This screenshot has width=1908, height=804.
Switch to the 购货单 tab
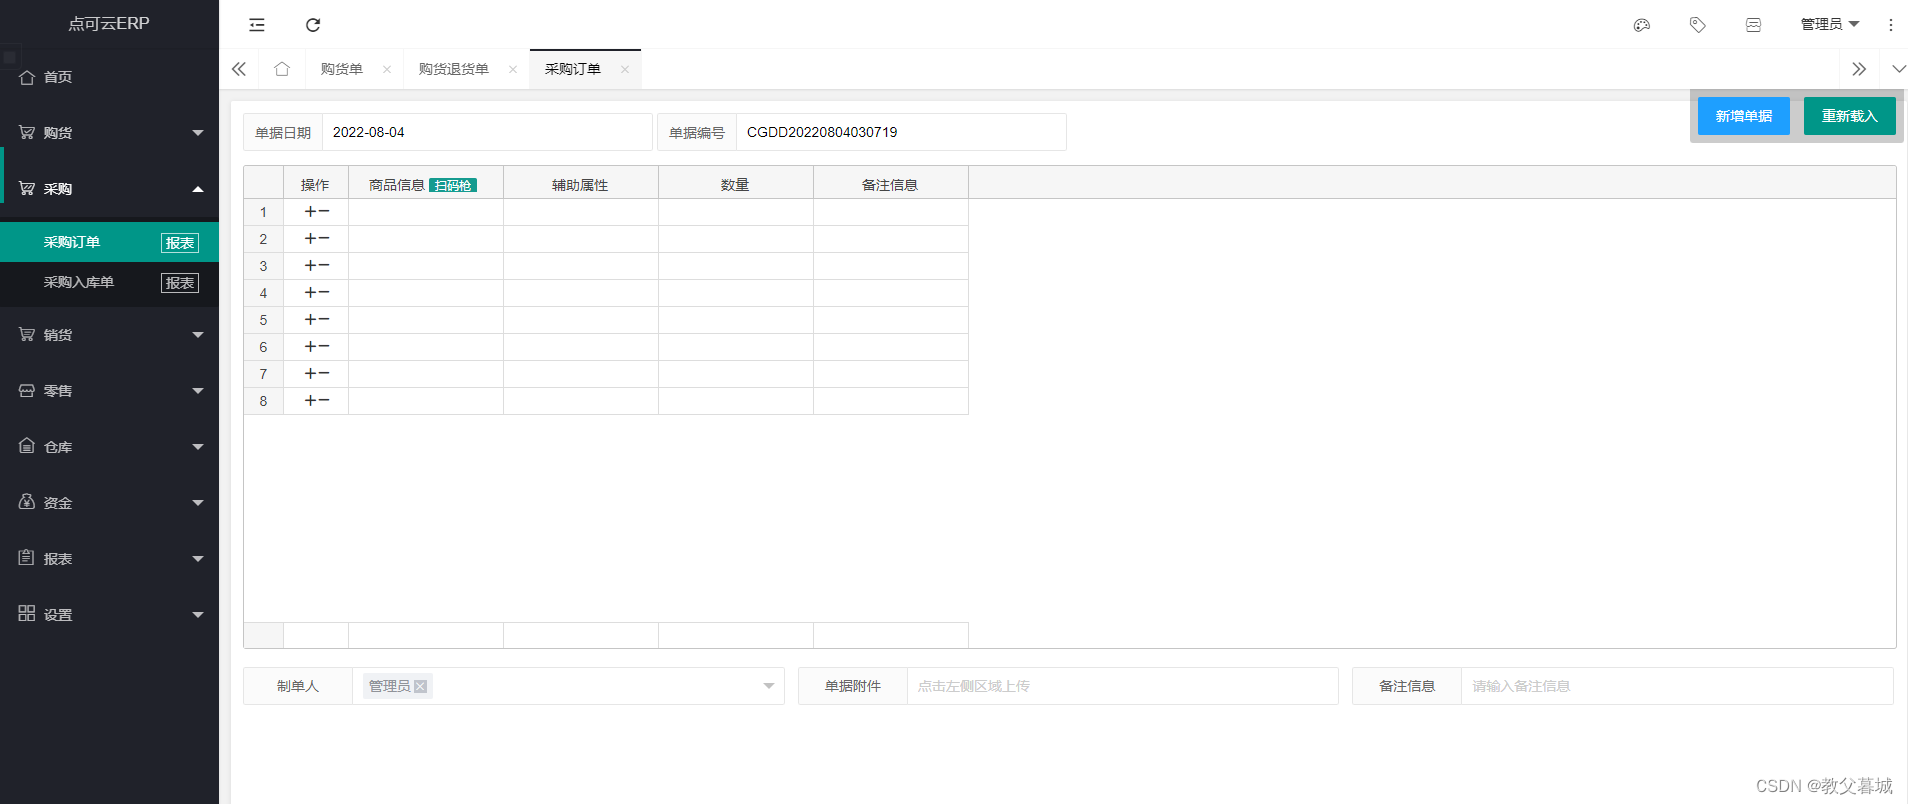[342, 69]
